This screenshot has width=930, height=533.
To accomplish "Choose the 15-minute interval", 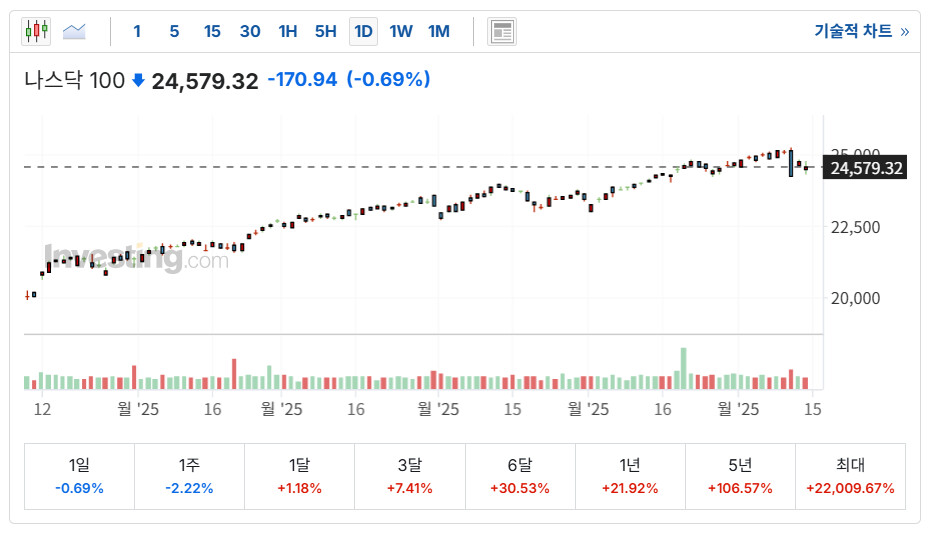I will click(212, 31).
